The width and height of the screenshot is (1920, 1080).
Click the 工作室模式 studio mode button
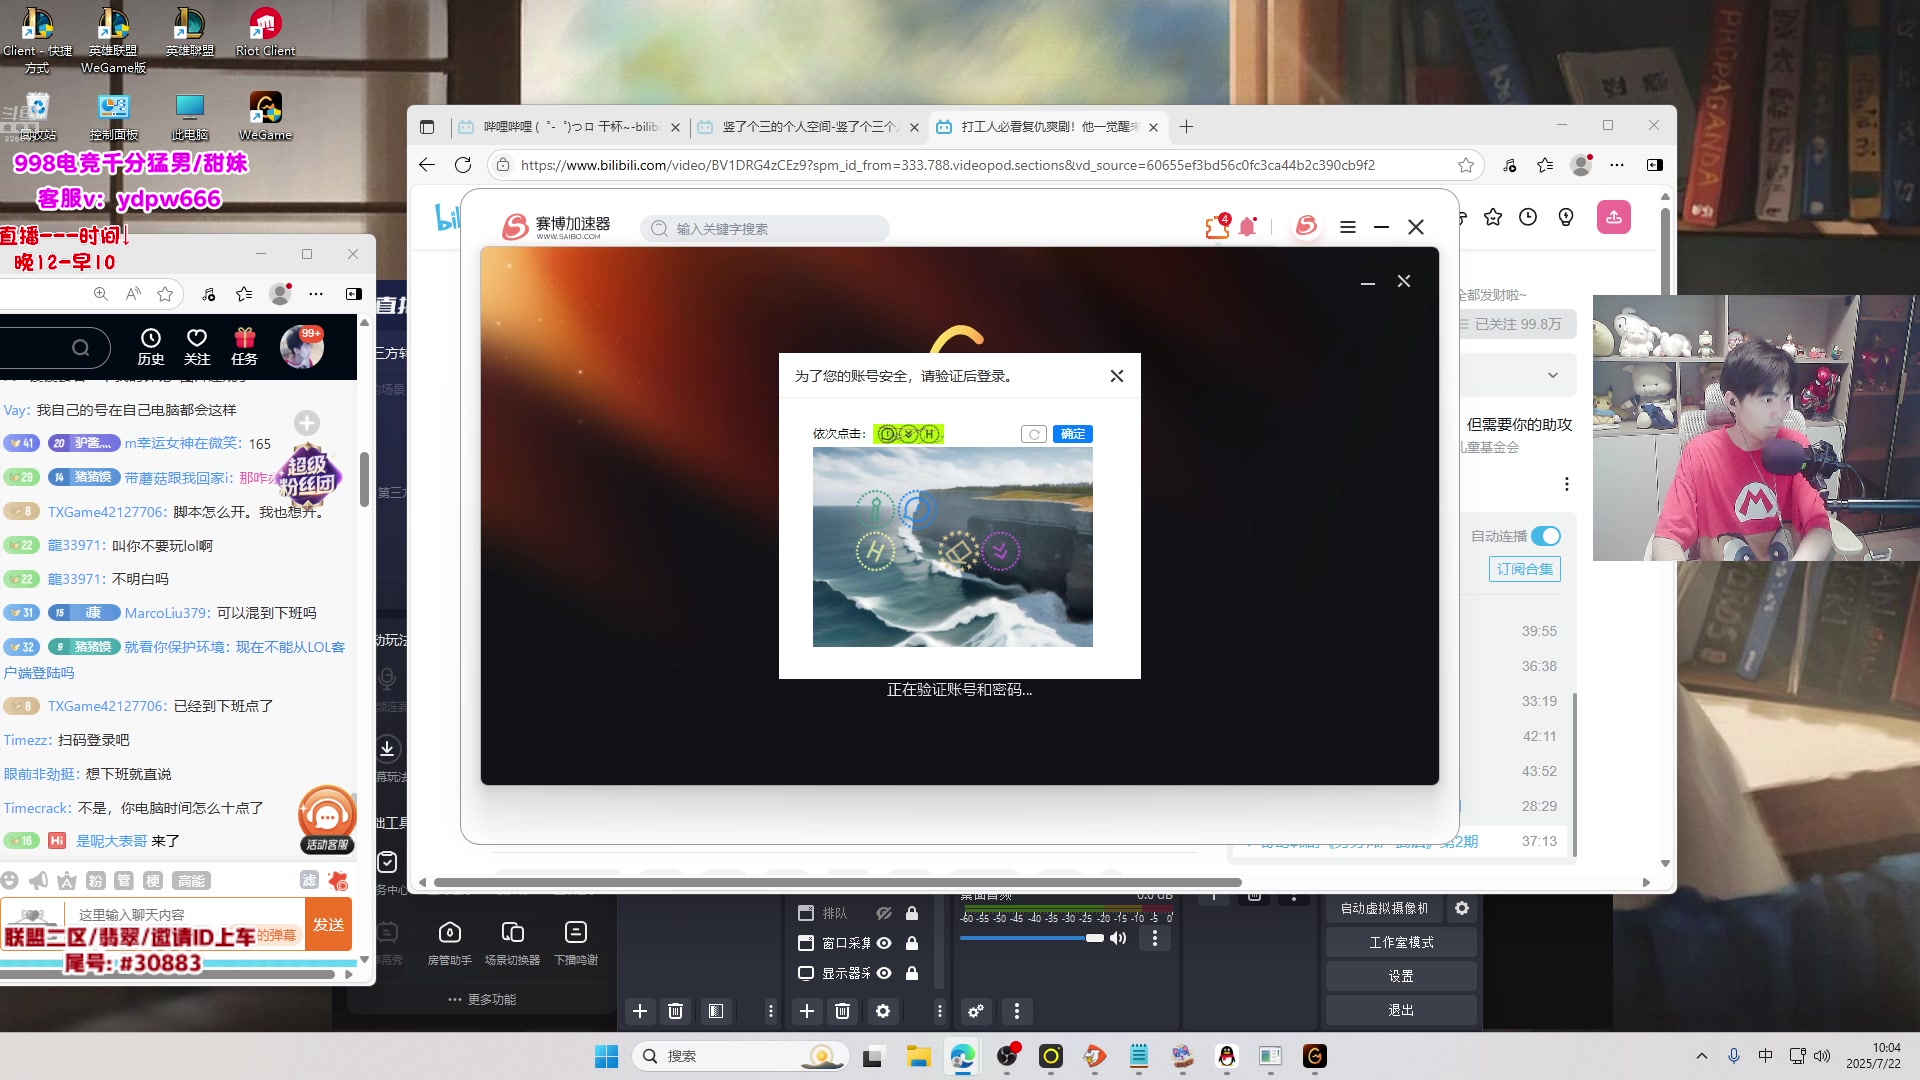pos(1401,942)
